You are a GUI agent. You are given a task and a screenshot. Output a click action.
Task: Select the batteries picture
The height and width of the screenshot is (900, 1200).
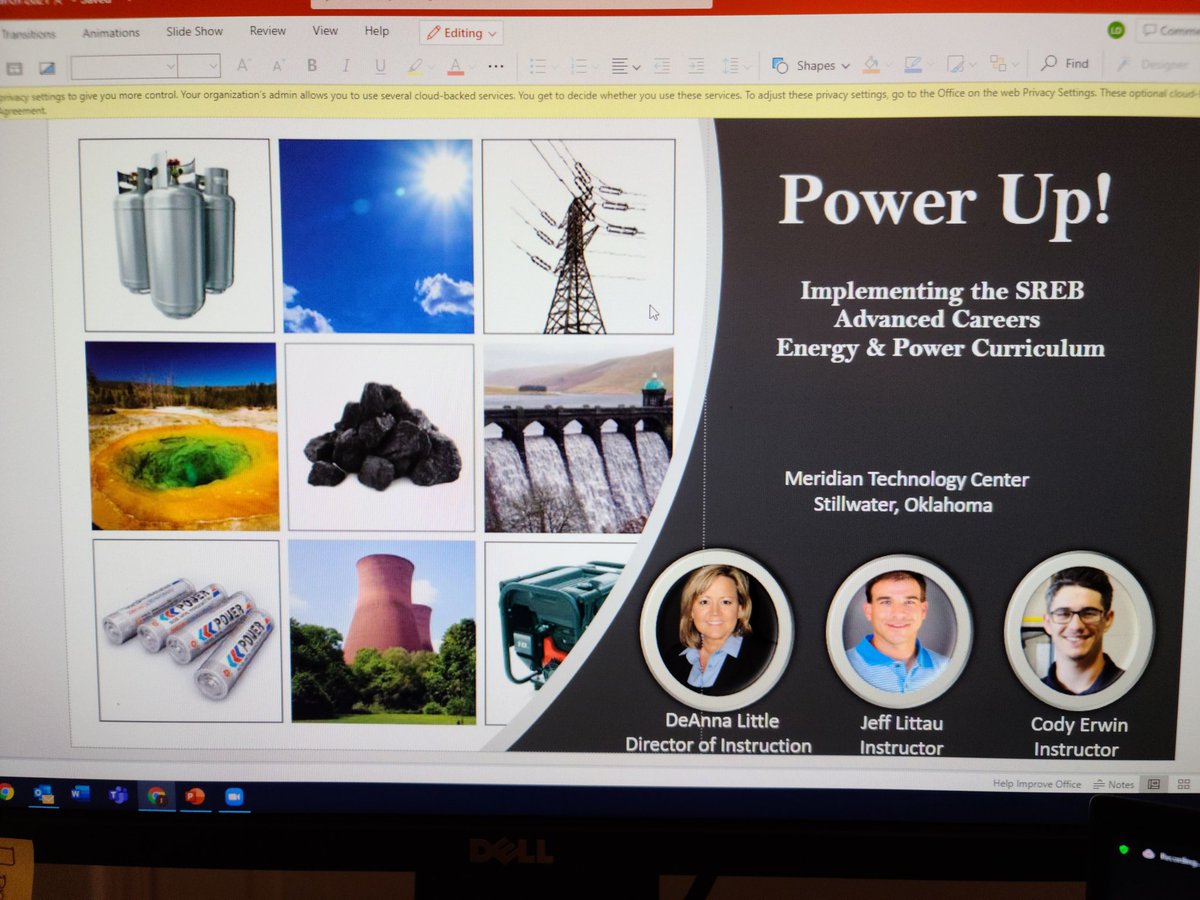click(187, 630)
